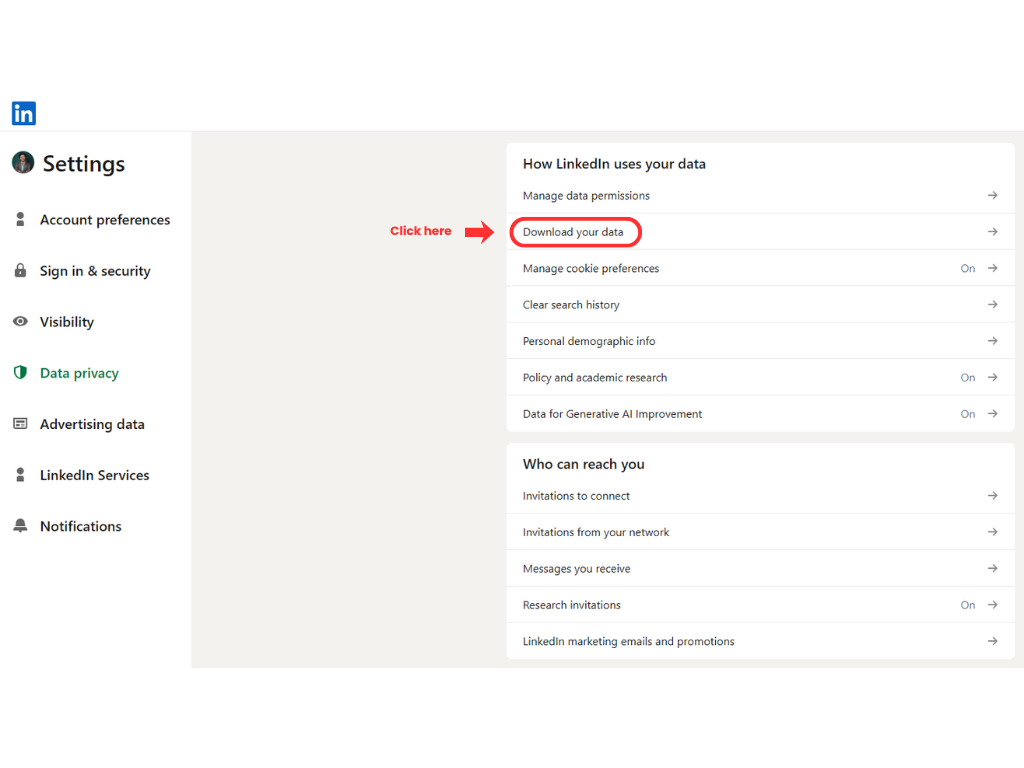Click the Visibility eye icon
Screen dimensions: 1024x768
[x=20, y=321]
